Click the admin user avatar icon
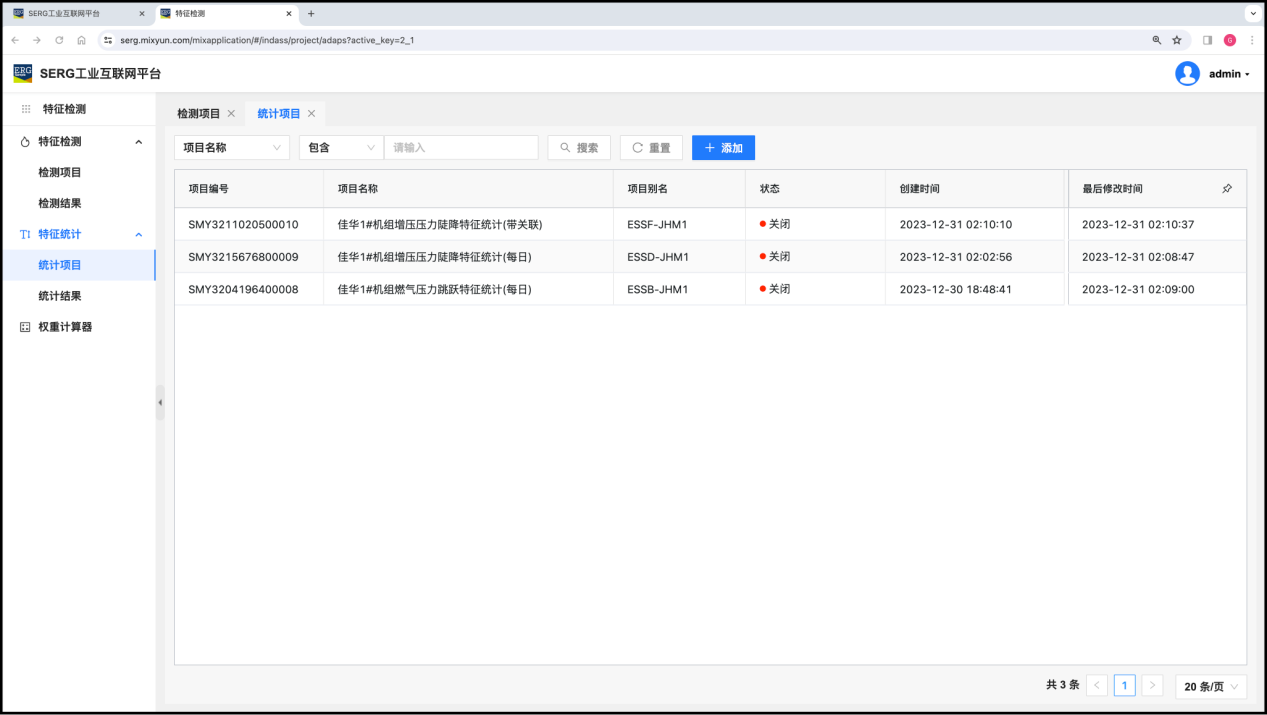 (1187, 74)
